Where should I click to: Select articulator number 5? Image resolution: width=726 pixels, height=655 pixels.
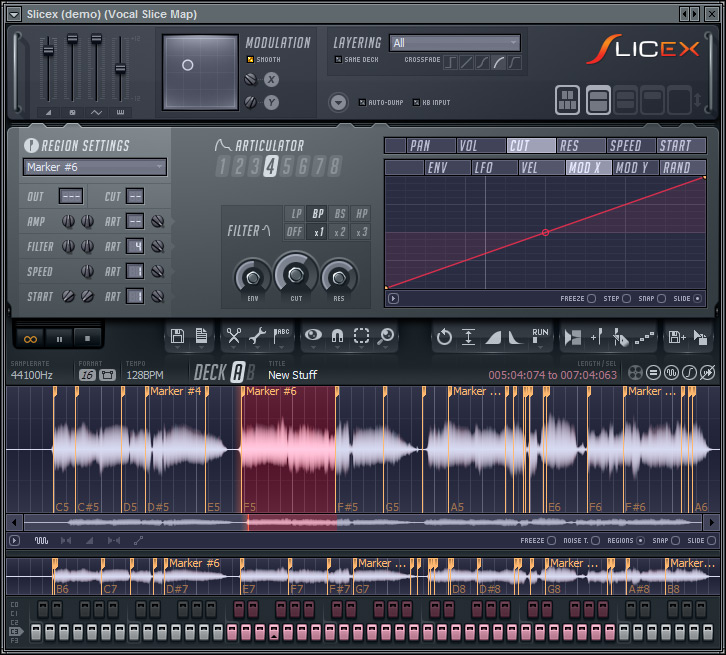pyautogui.click(x=287, y=166)
